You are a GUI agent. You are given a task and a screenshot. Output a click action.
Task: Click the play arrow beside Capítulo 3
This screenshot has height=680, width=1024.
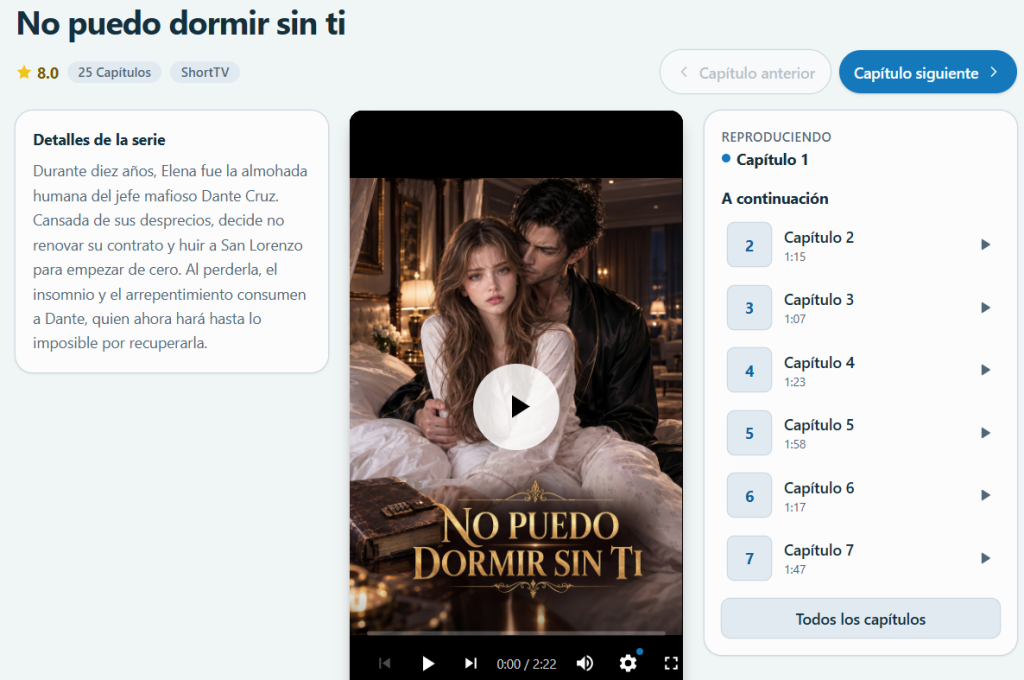[x=985, y=308]
